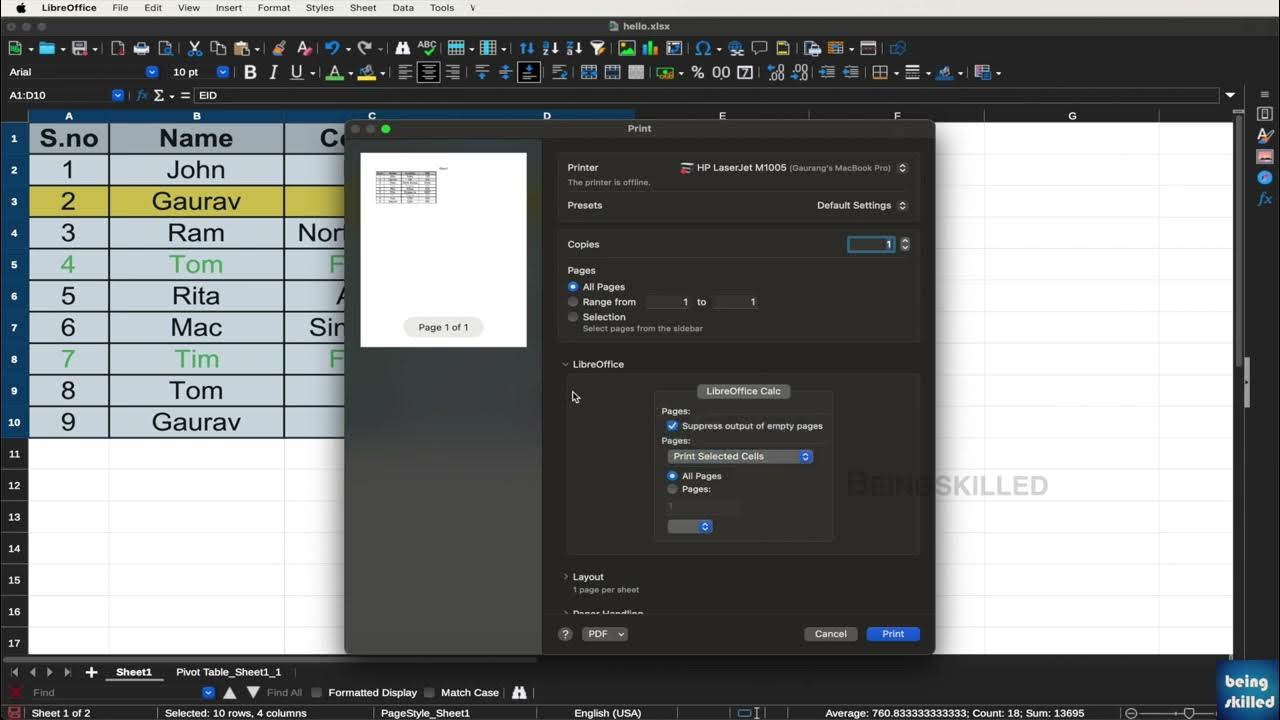Expand the Layout section in Print dialog

[x=566, y=577]
